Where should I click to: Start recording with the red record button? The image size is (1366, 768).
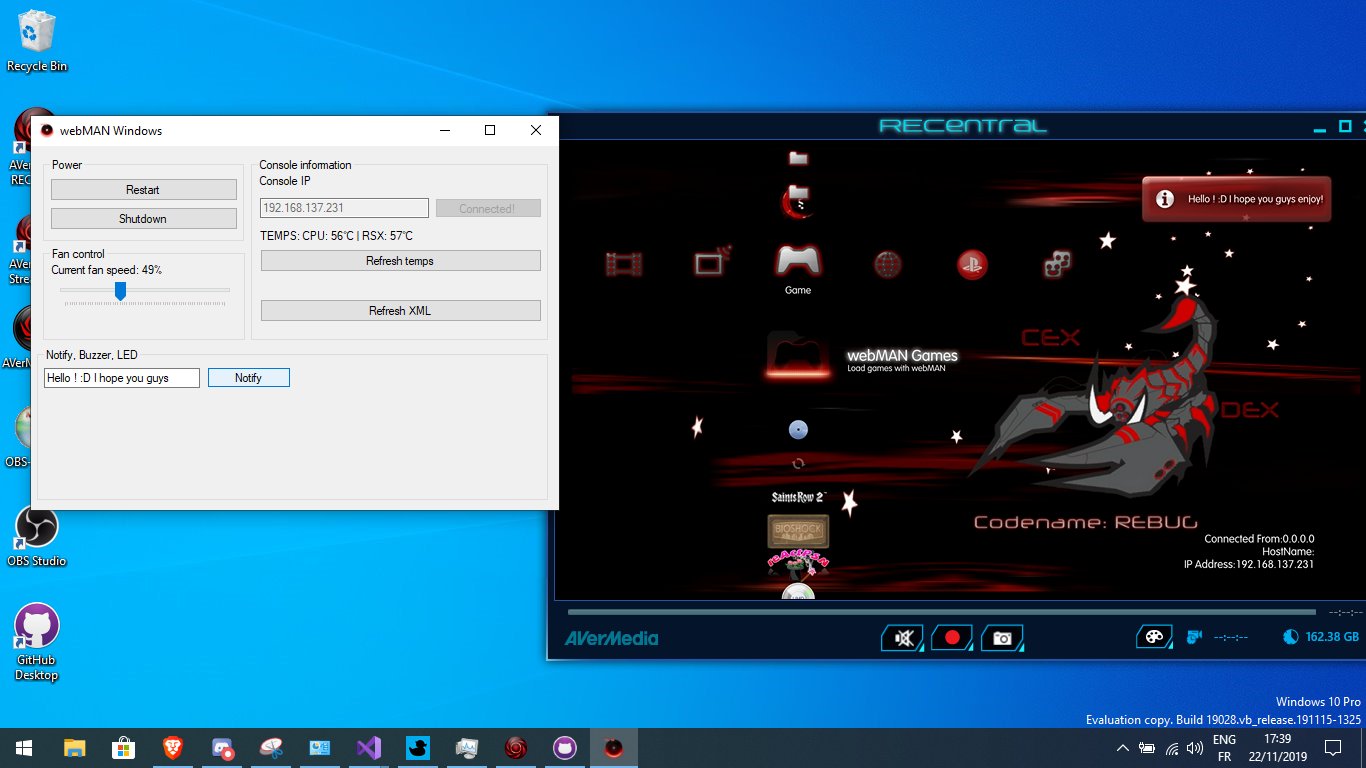coord(952,638)
